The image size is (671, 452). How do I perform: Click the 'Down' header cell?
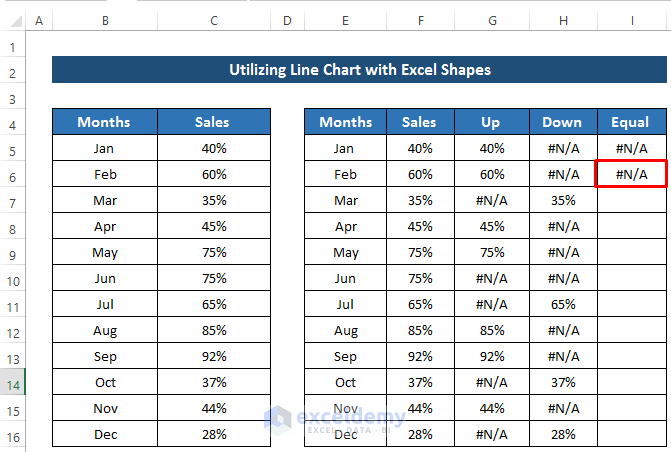(x=562, y=122)
